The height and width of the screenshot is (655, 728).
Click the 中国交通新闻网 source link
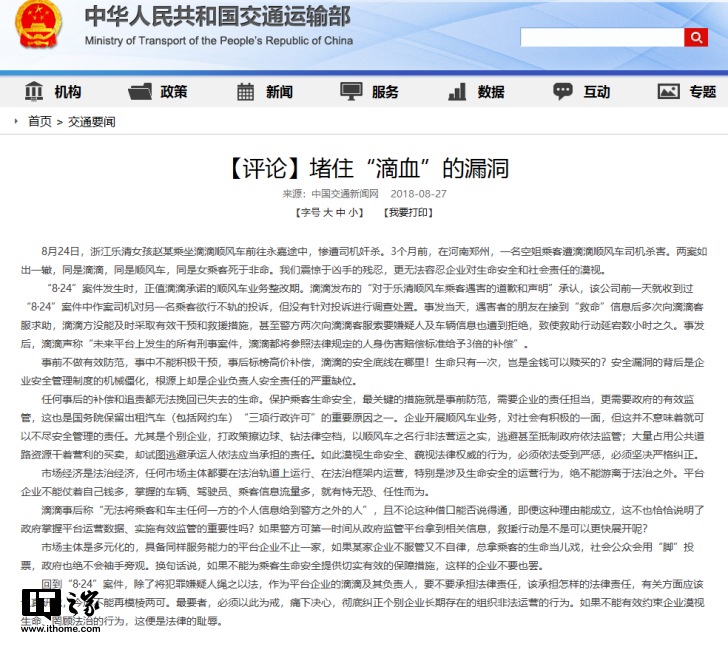tap(345, 194)
